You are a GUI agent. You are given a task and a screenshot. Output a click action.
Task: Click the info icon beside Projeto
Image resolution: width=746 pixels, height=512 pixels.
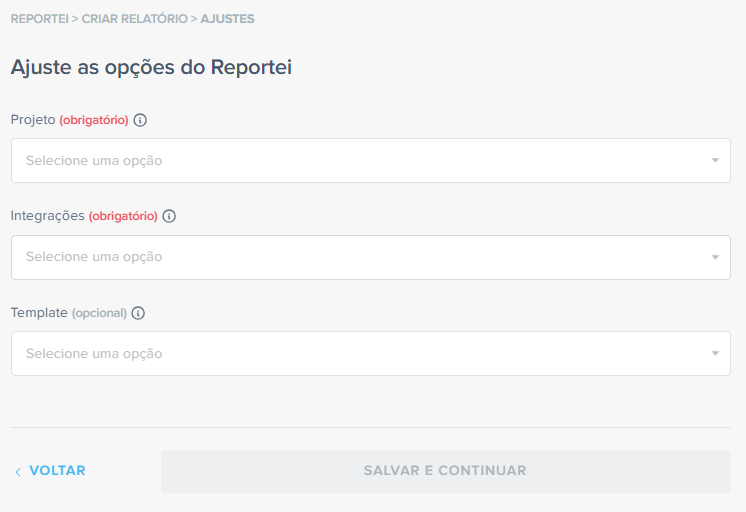[x=140, y=120]
